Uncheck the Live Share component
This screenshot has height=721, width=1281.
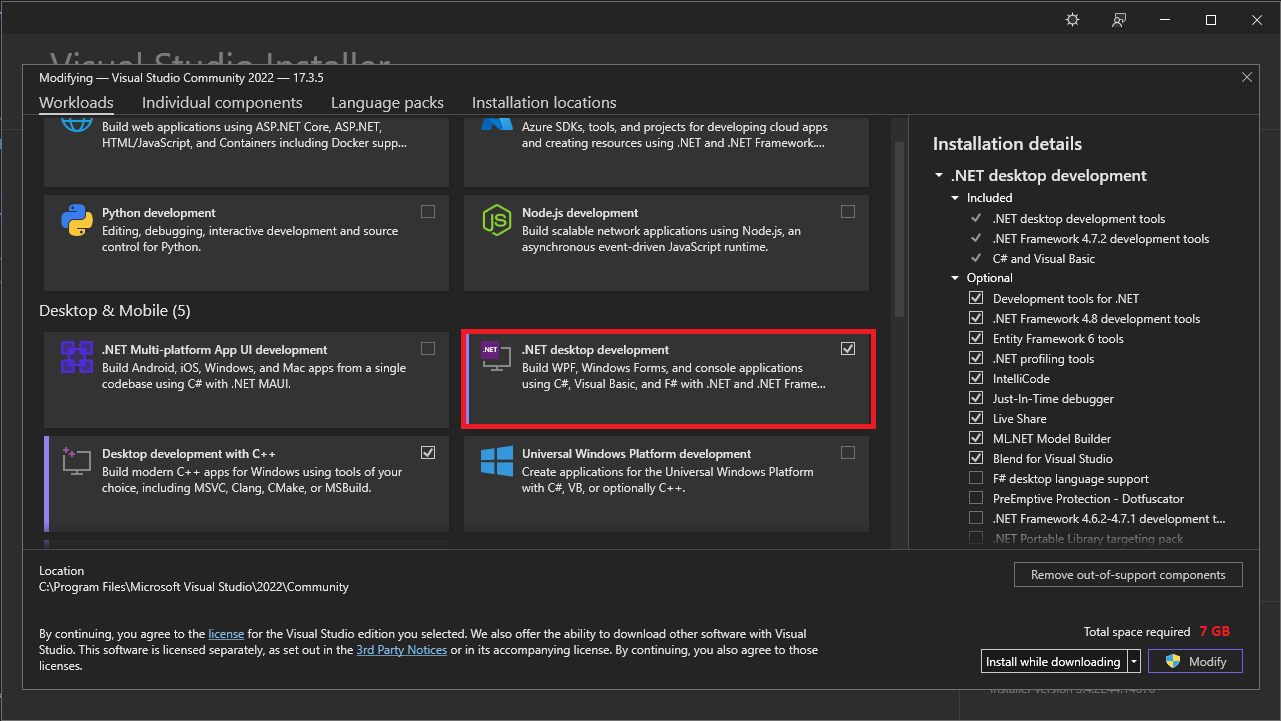(x=976, y=419)
